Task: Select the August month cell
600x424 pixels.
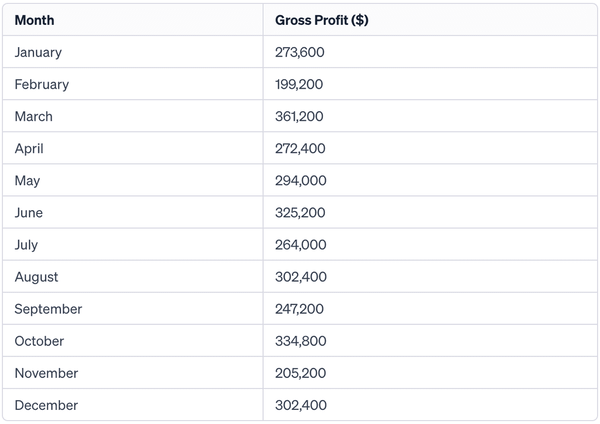Action: [36, 277]
